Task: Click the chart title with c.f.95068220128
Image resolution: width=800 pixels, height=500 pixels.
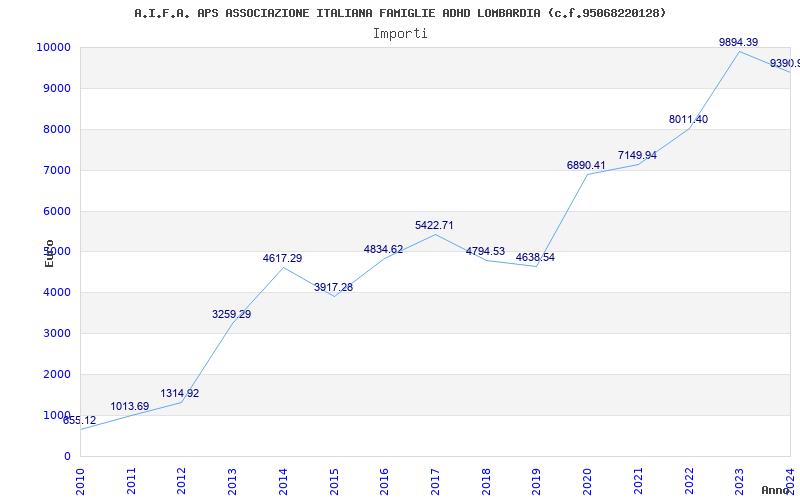Action: pos(401,13)
